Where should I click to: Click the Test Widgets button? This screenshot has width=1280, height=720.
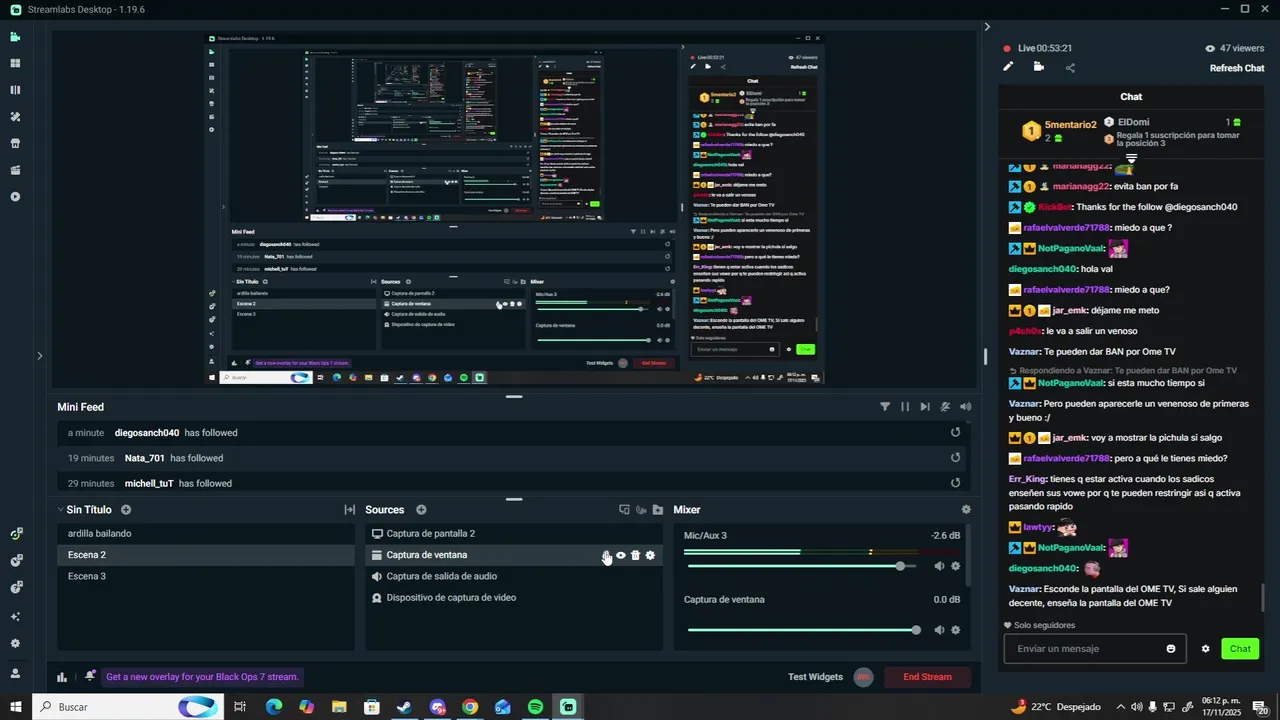tap(815, 677)
